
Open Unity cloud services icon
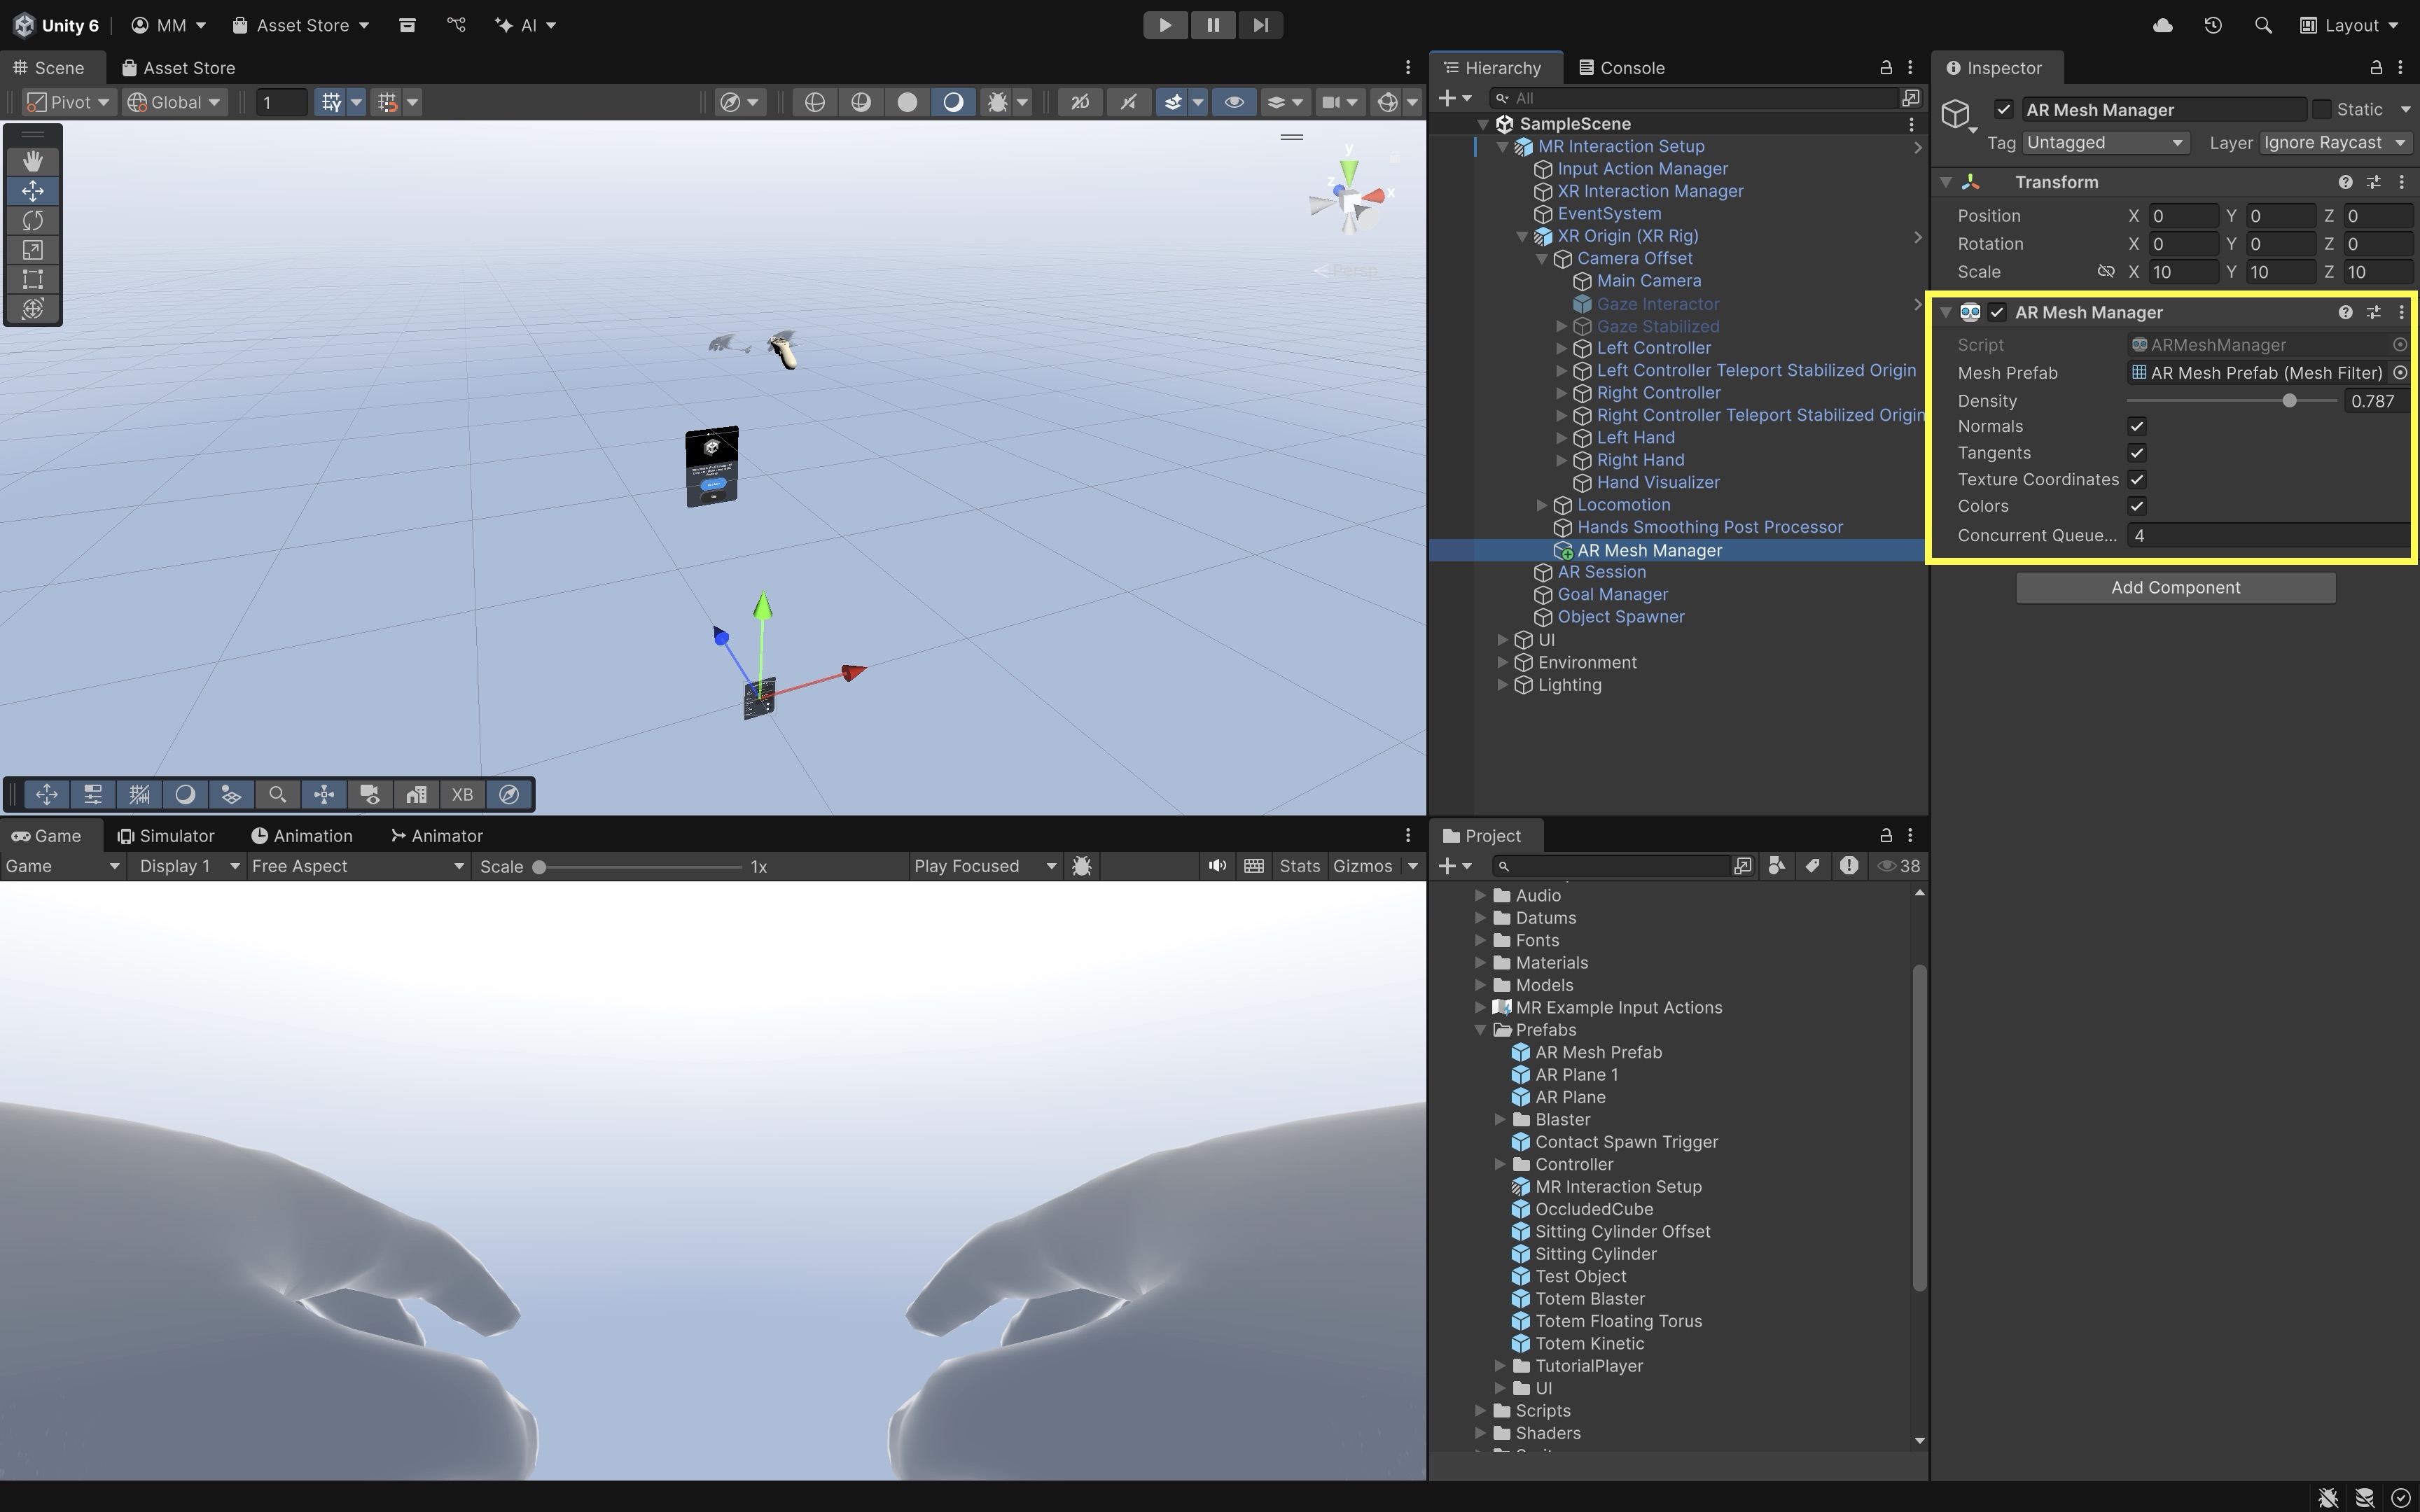(x=2162, y=25)
